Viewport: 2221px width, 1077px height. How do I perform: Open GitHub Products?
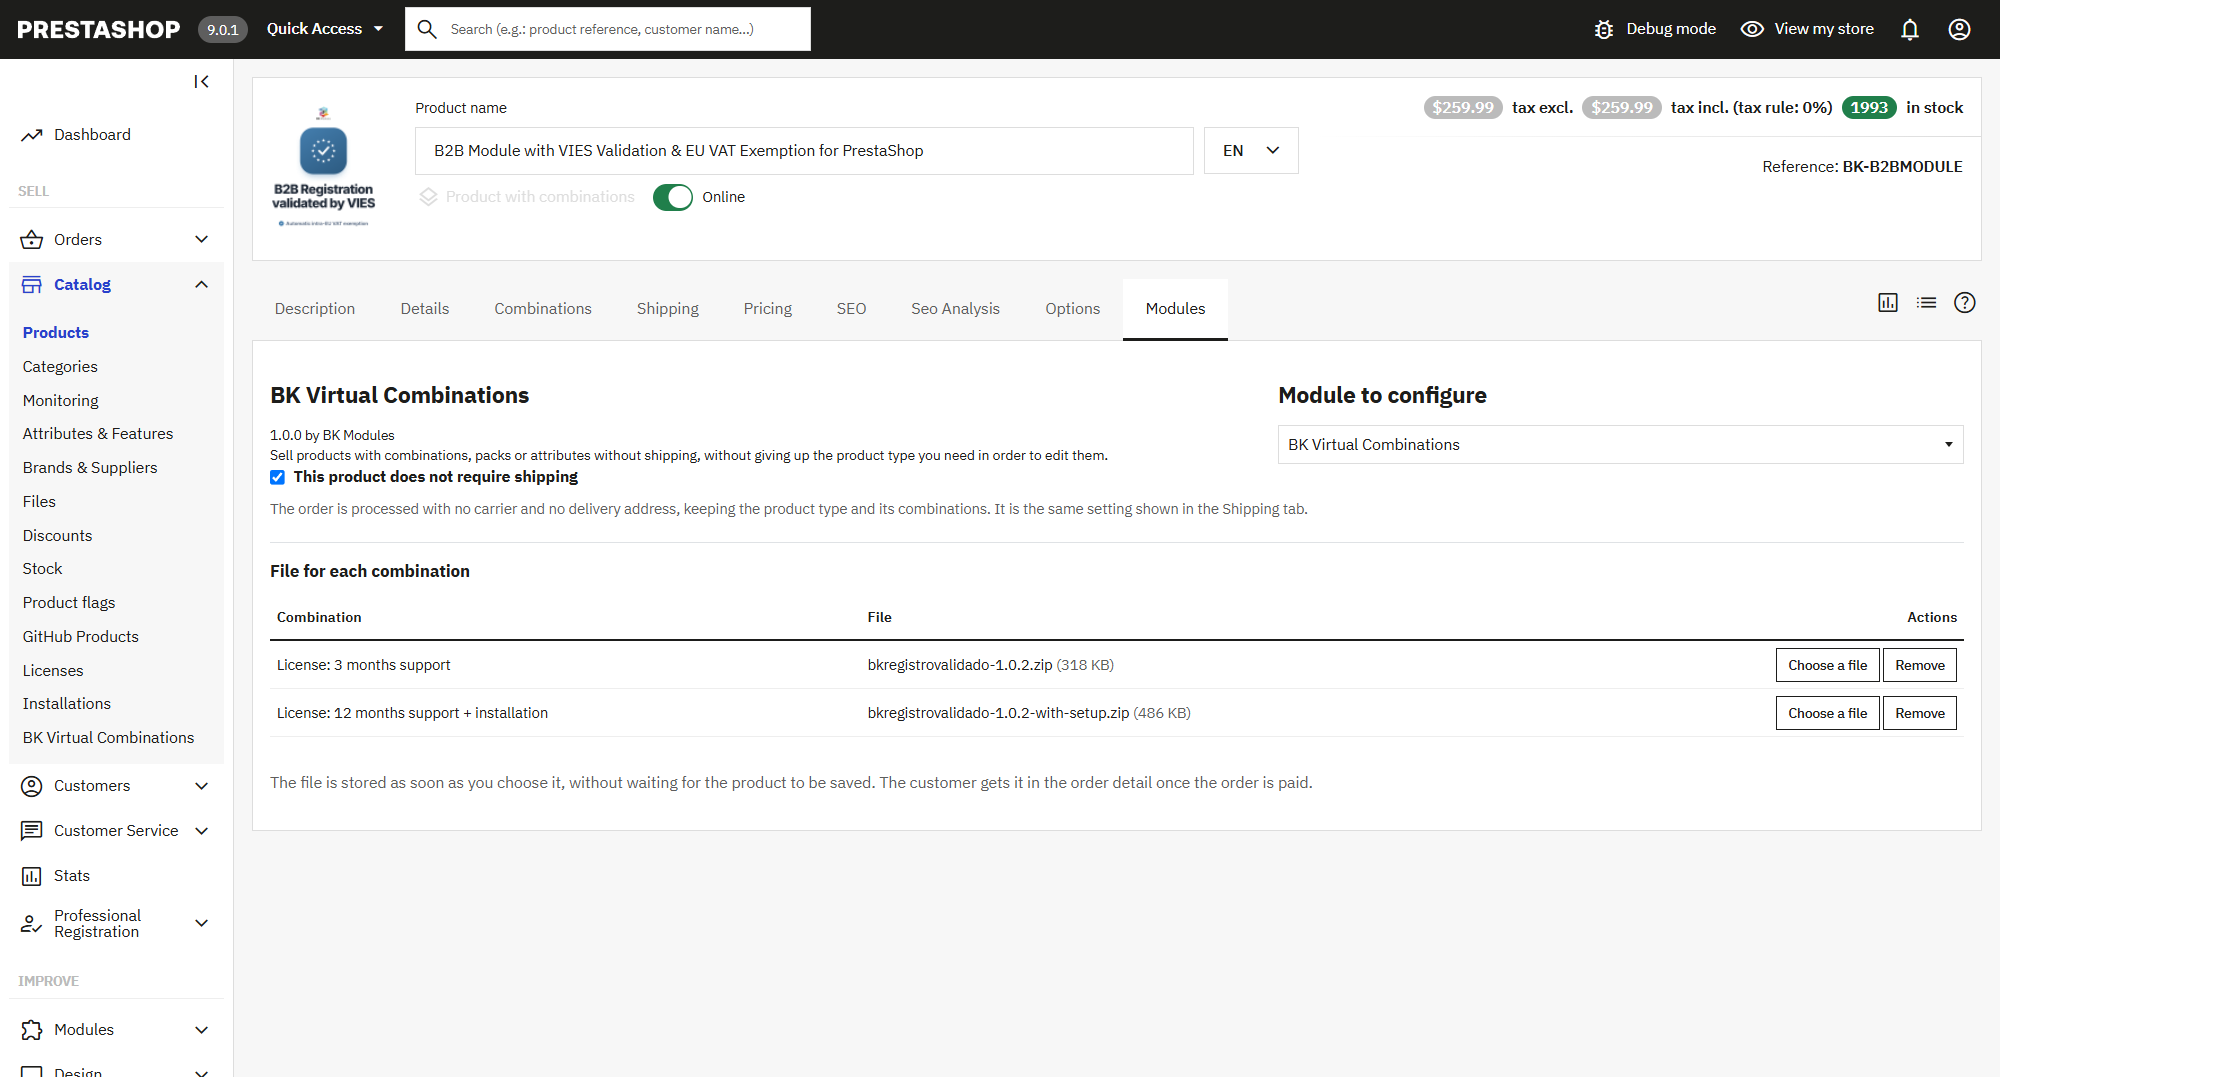pos(81,637)
